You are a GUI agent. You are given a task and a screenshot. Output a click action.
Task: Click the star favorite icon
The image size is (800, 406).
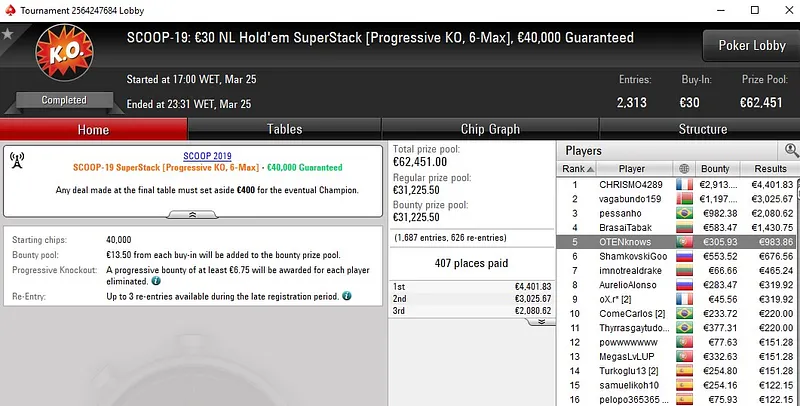coord(9,35)
